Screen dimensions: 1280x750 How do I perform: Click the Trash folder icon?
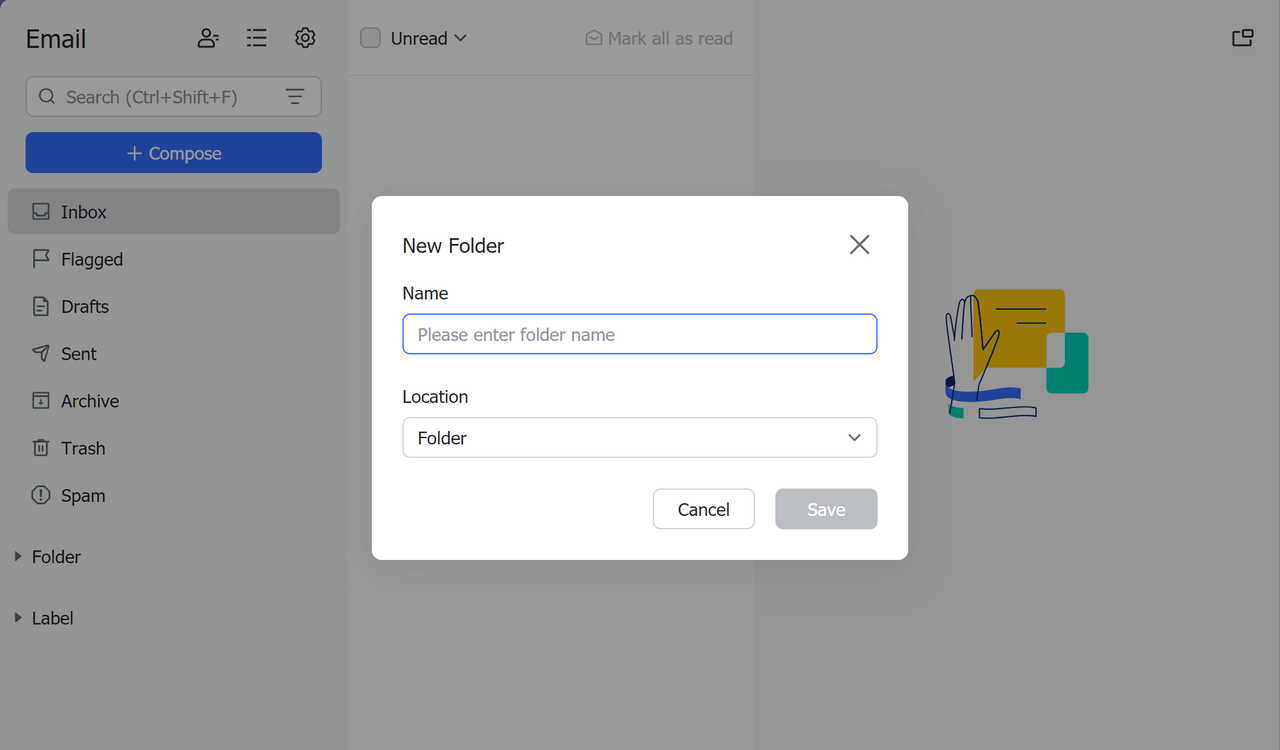click(x=40, y=448)
